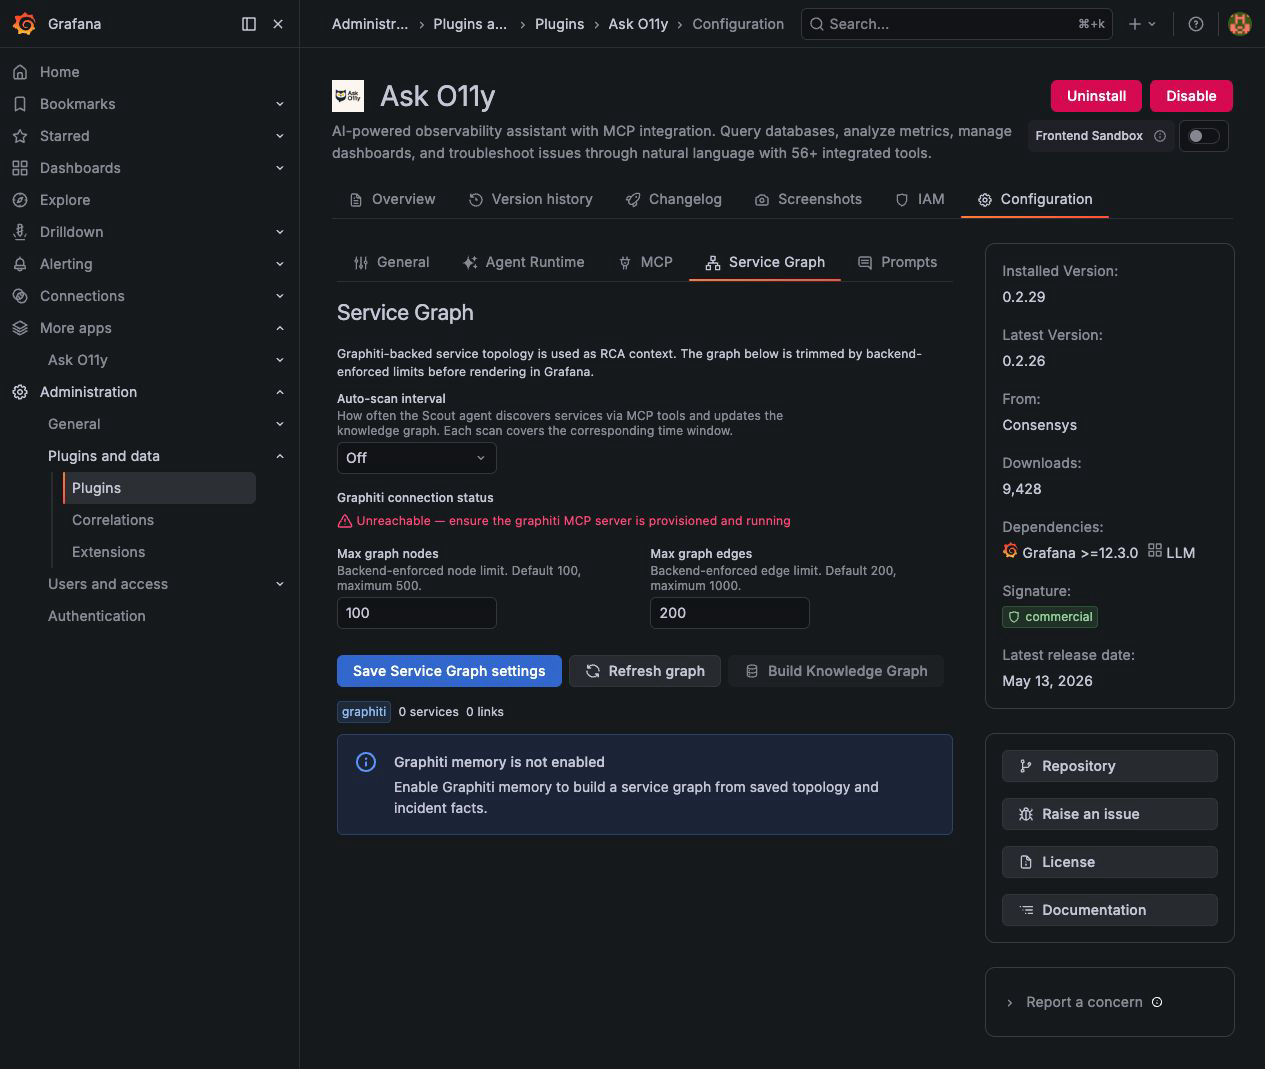This screenshot has height=1069, width=1265.
Task: Switch to the Overview tab
Action: coord(393,199)
